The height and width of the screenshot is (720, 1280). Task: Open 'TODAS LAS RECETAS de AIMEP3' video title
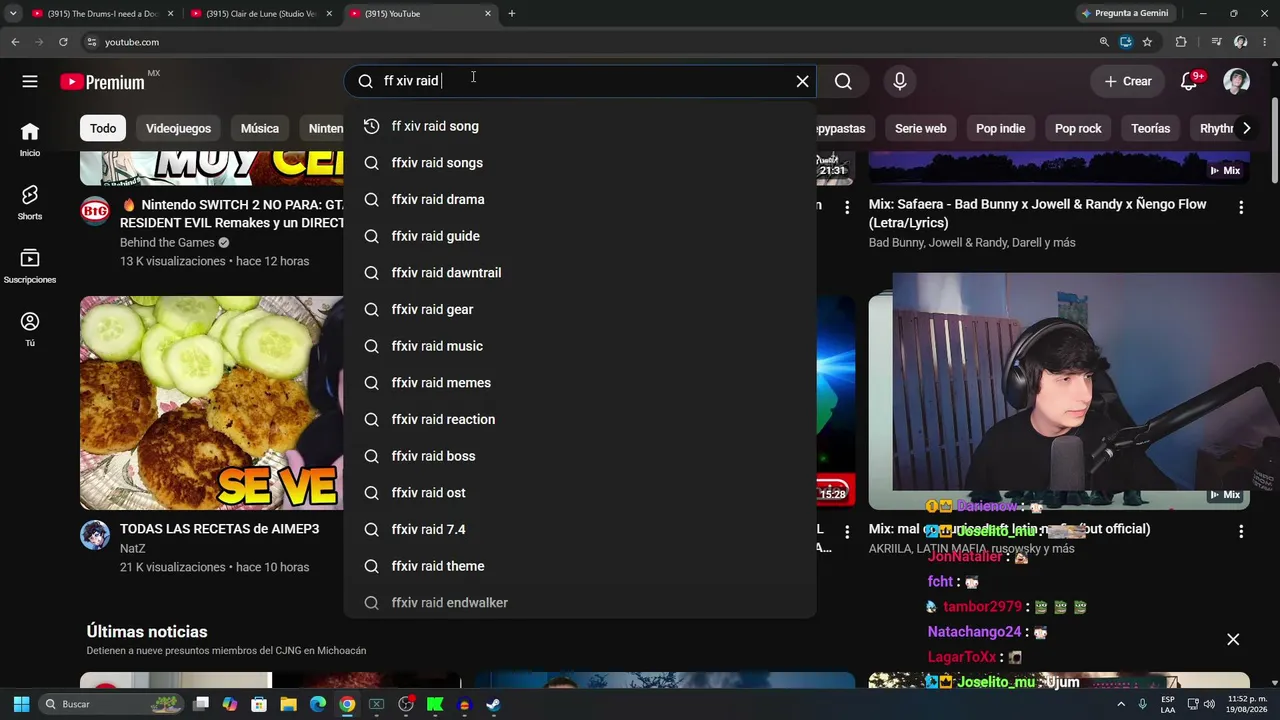click(220, 529)
